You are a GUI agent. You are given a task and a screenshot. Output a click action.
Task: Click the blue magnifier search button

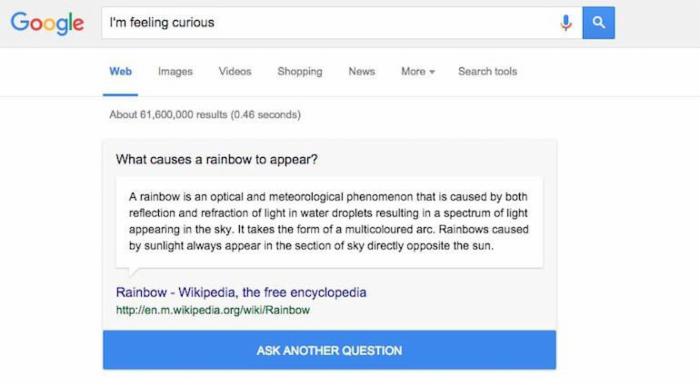pos(599,22)
